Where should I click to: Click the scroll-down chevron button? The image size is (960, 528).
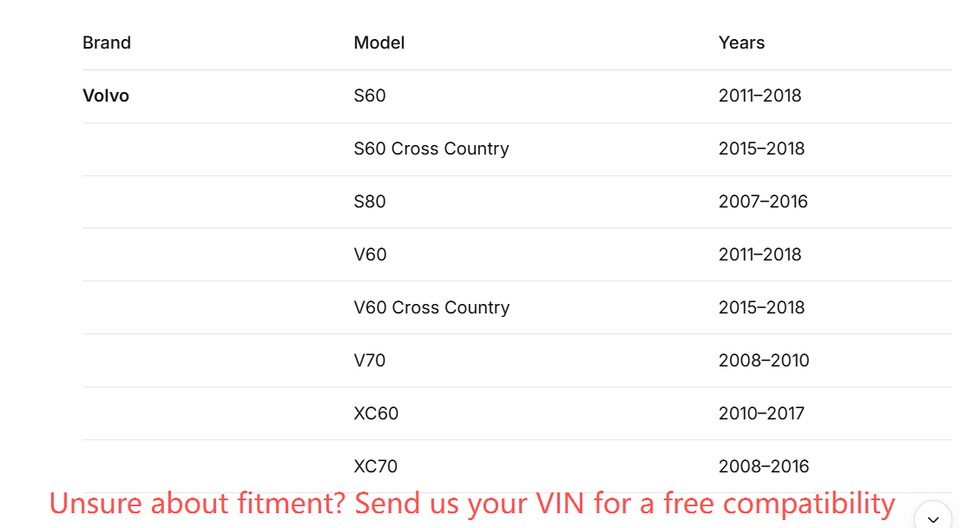932,518
